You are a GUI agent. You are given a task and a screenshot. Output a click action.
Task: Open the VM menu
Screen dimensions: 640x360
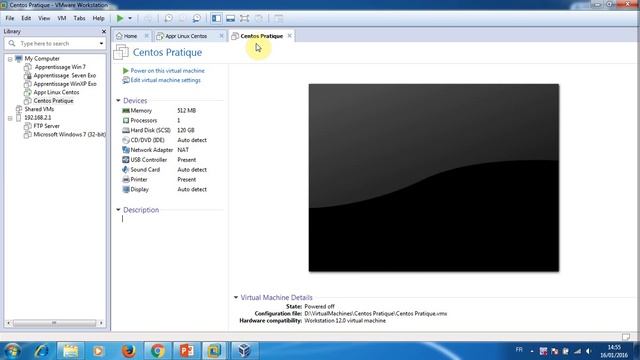point(62,18)
